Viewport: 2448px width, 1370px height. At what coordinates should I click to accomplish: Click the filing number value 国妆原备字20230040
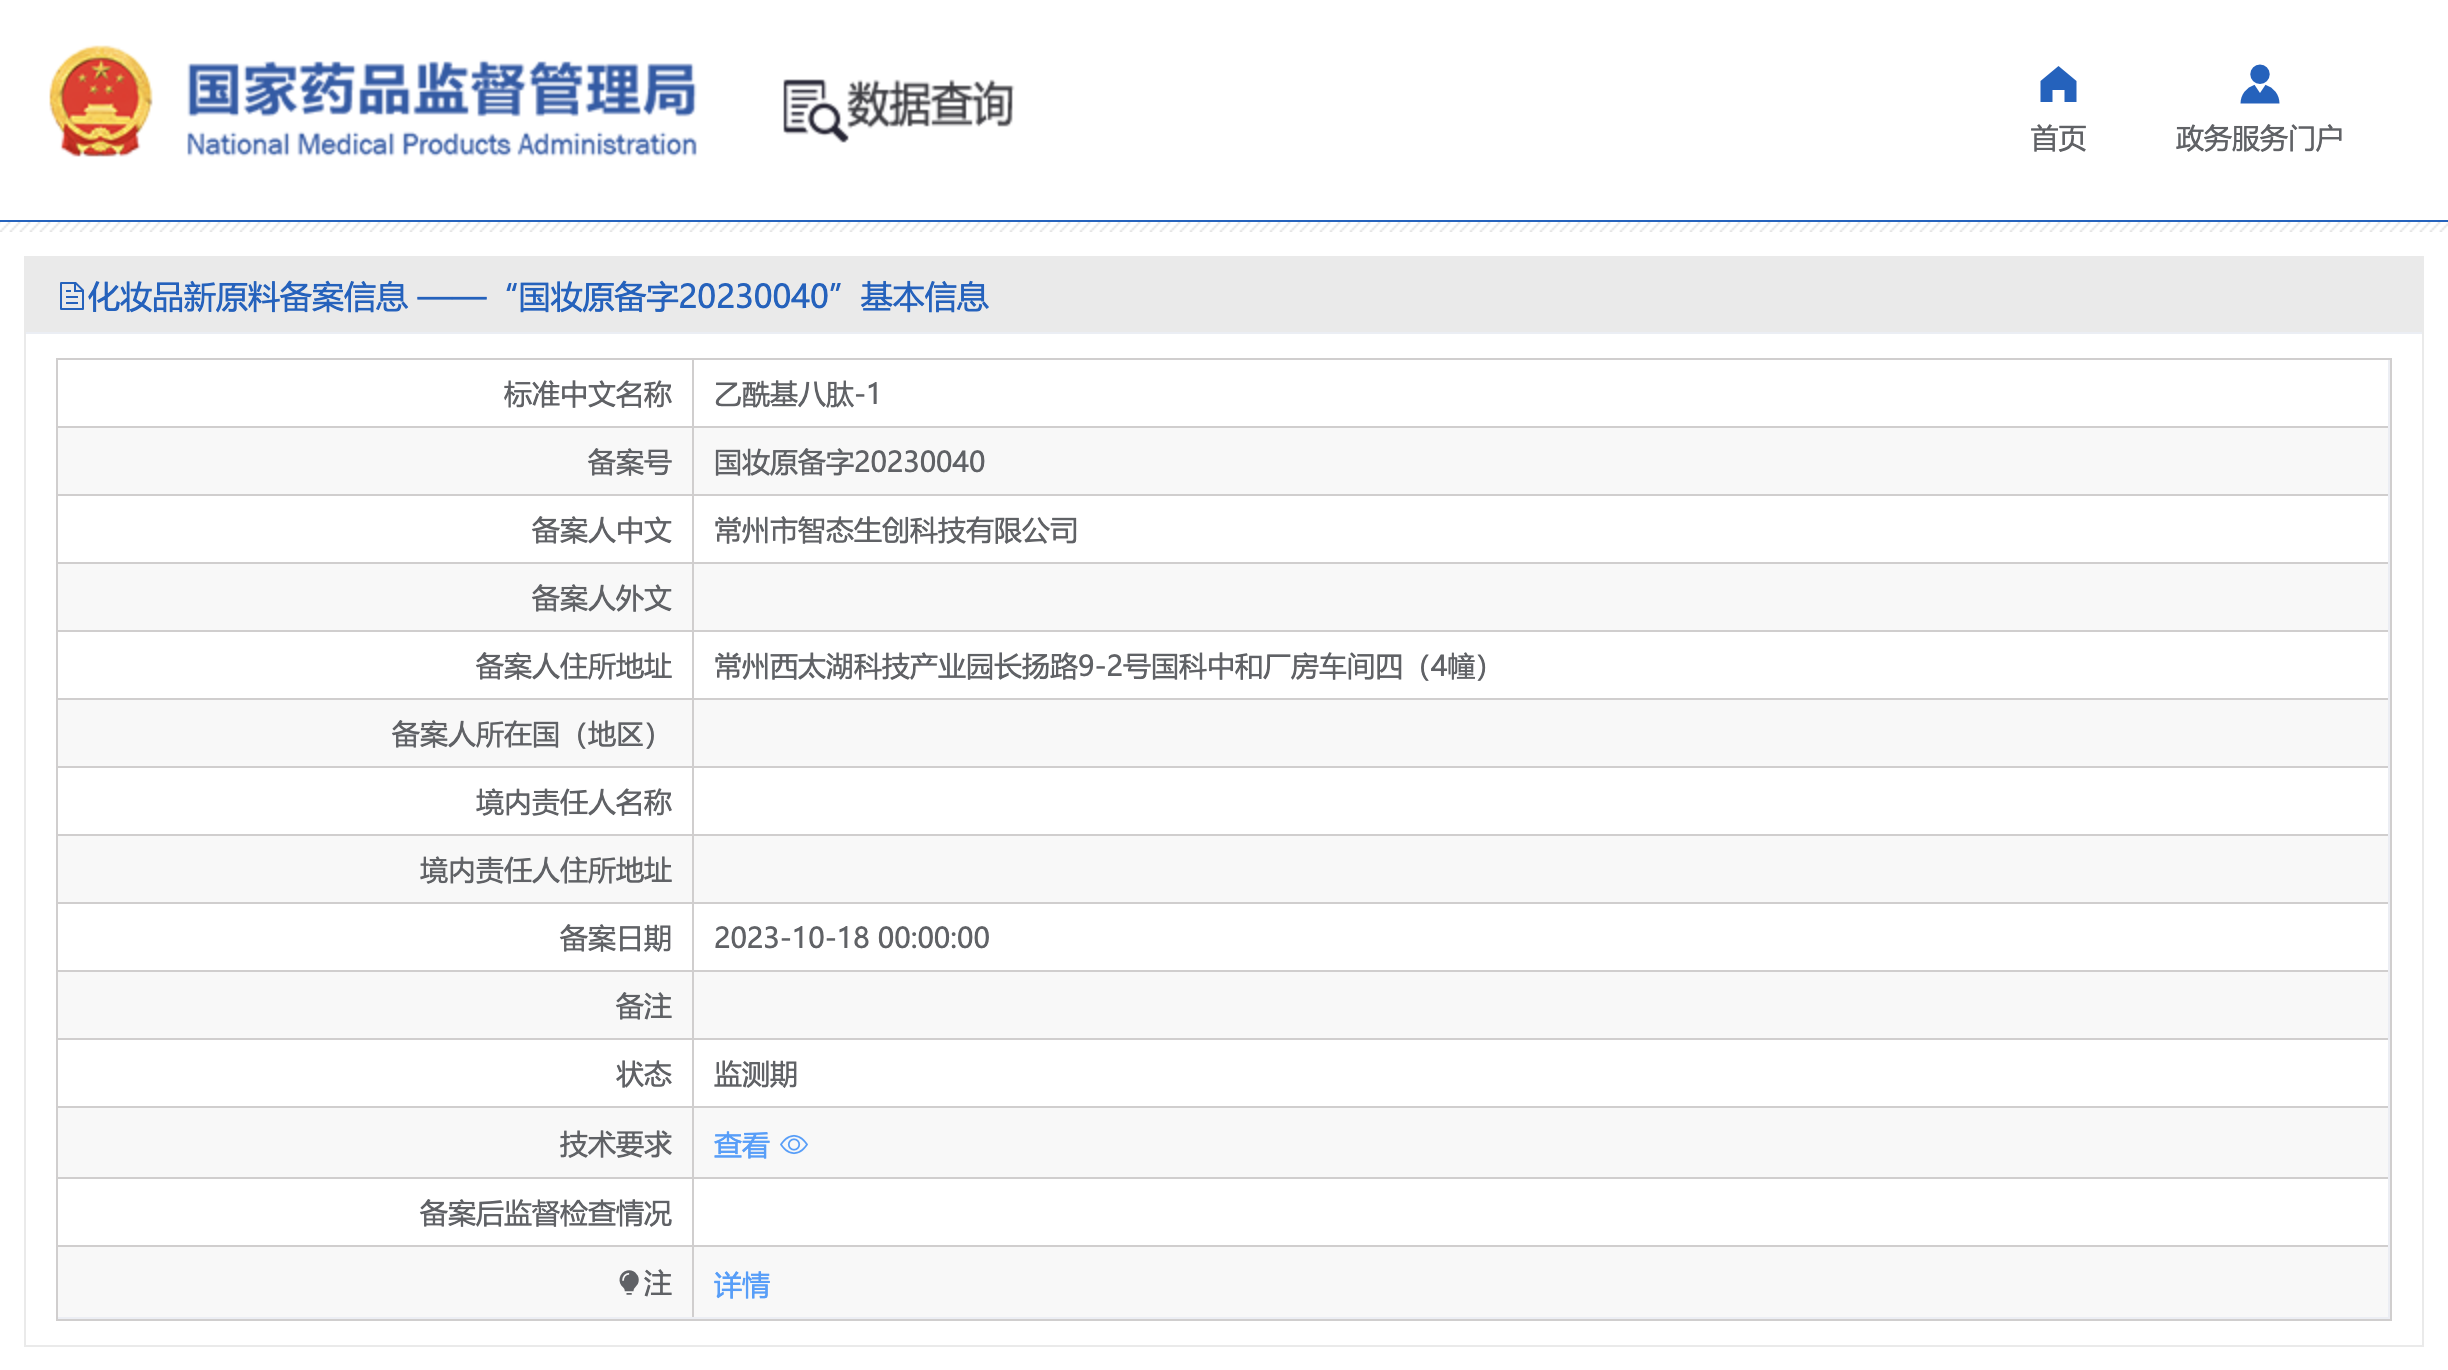[849, 462]
